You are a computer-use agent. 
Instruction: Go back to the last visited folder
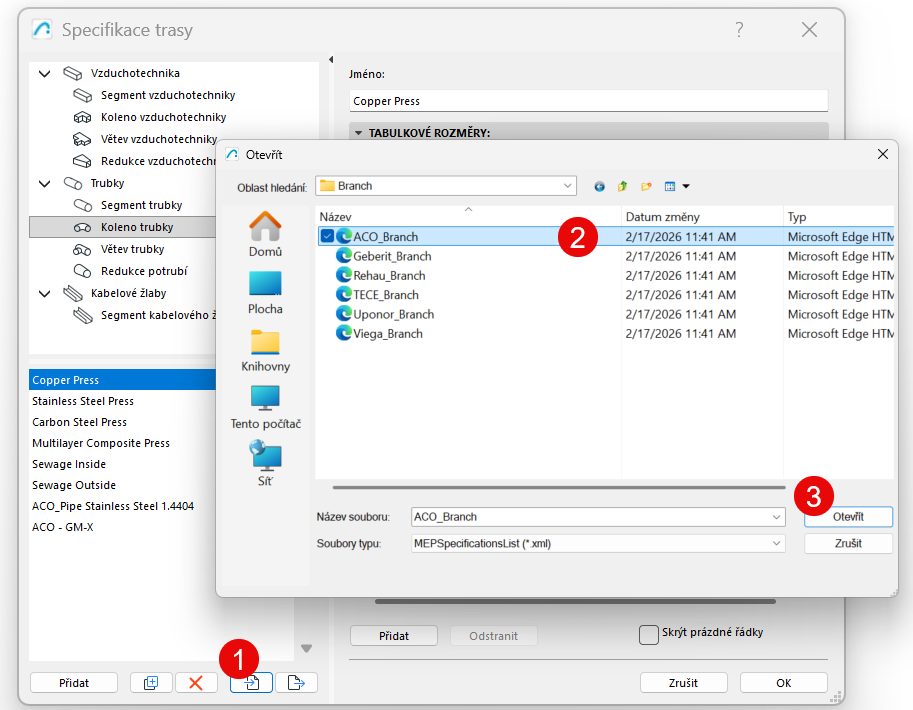[x=599, y=186]
